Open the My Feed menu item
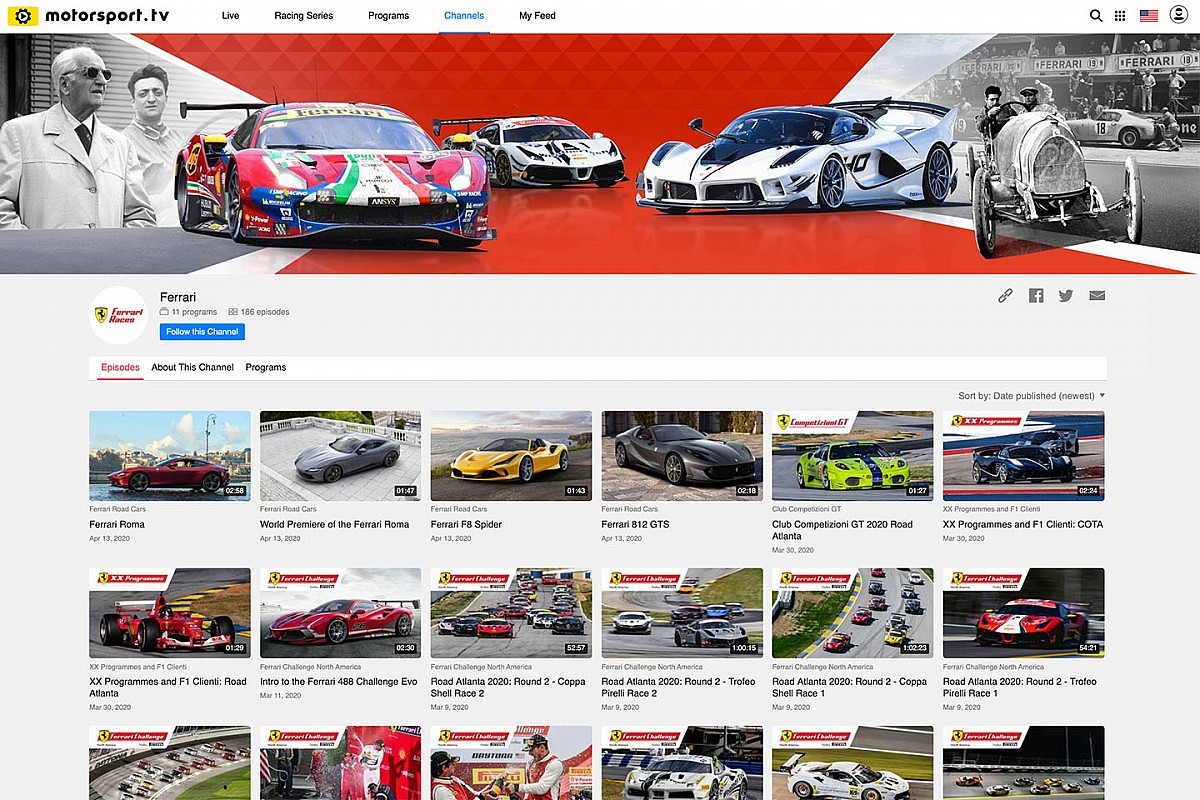Viewport: 1200px width, 800px height. [537, 16]
